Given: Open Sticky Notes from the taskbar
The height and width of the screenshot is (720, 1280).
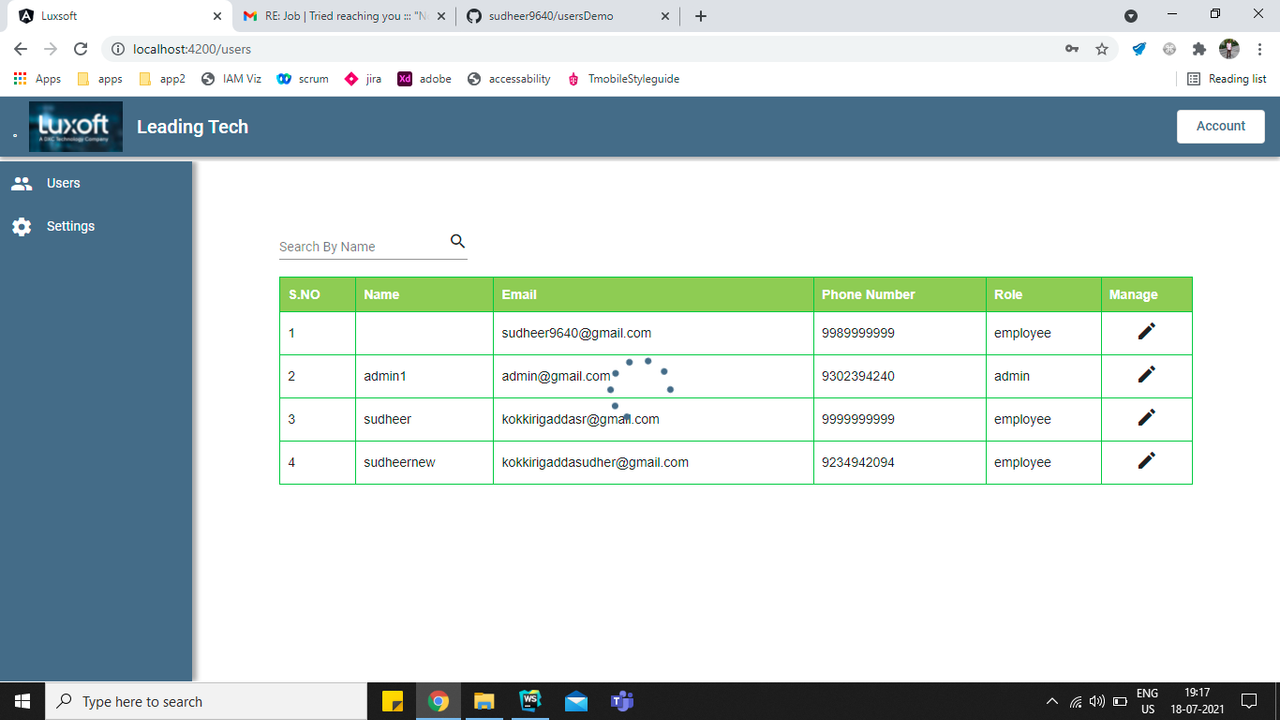Looking at the screenshot, I should pos(392,701).
